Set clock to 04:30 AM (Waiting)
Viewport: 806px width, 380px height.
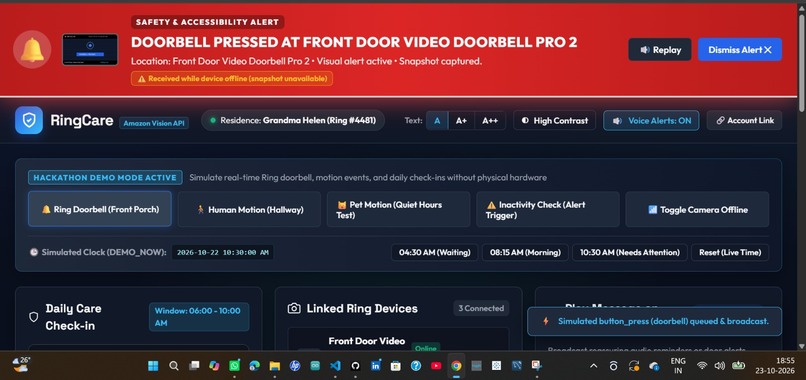click(x=434, y=252)
